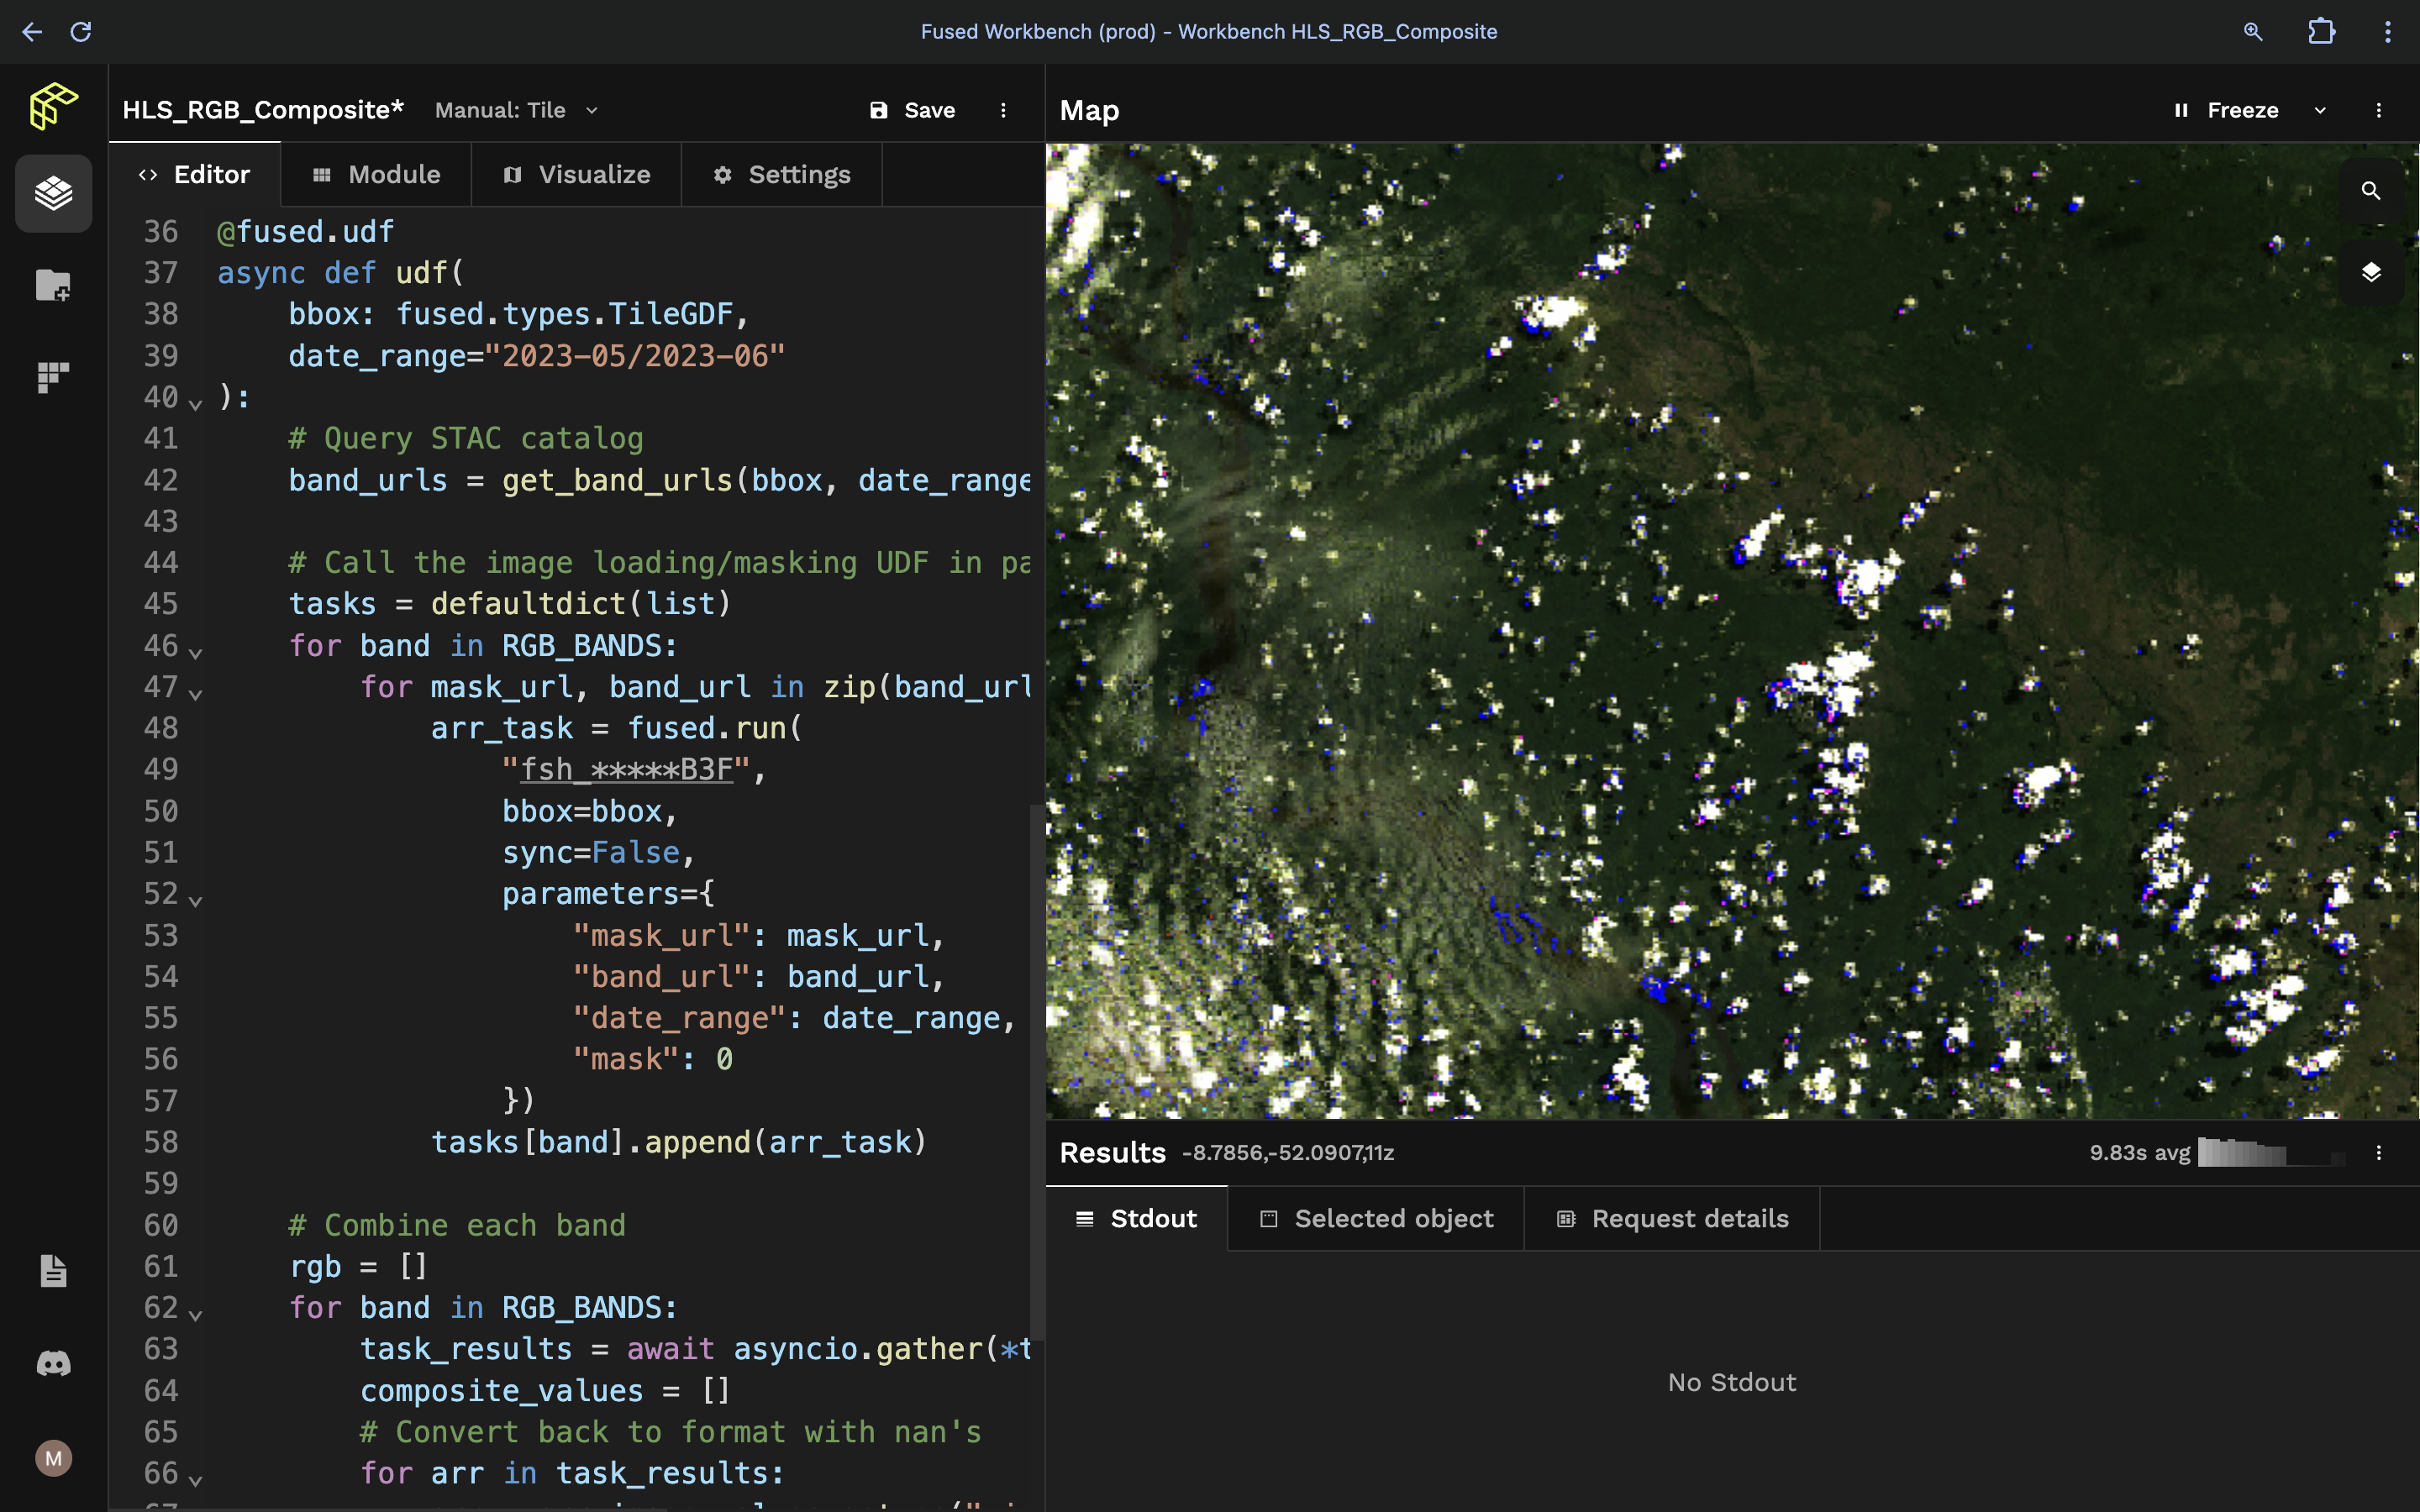Collapse the parameters block at line 52

196,900
